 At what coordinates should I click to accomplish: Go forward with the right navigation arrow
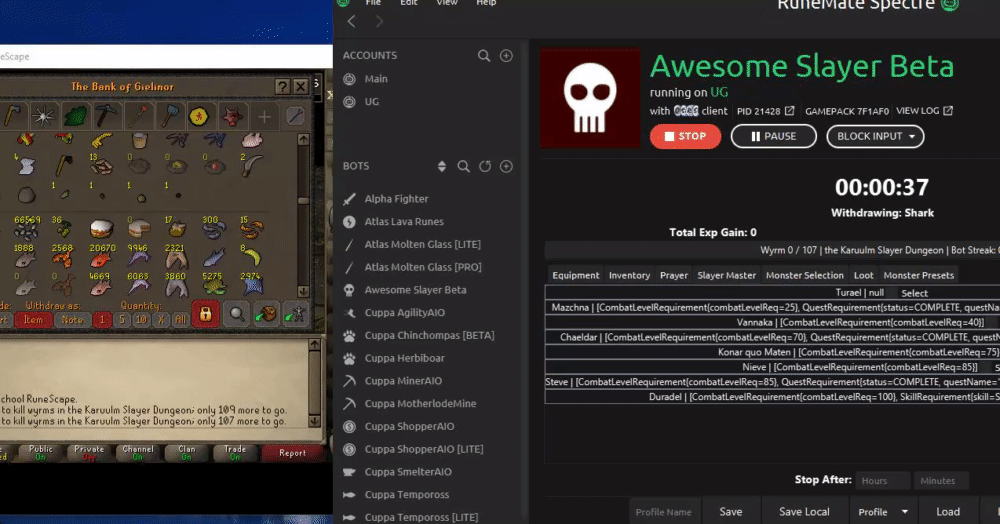379,22
